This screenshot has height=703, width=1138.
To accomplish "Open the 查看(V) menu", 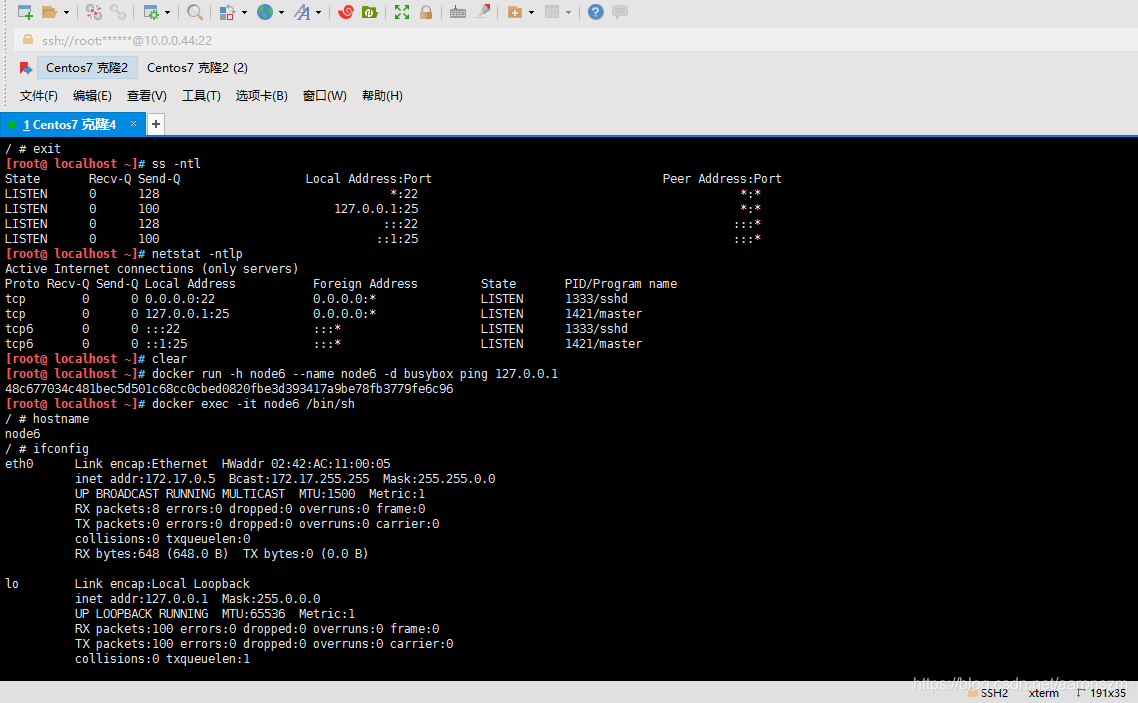I will click(147, 96).
